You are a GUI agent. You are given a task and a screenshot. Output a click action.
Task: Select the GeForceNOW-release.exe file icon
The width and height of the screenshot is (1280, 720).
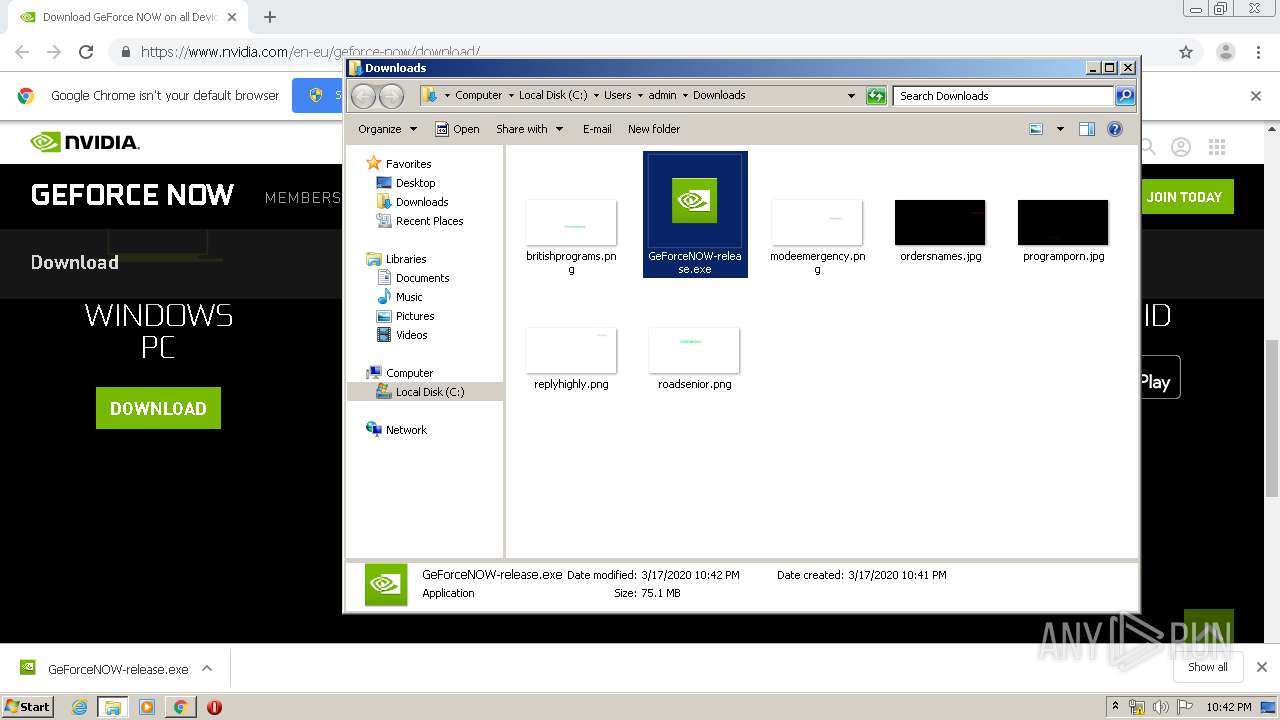695,214
